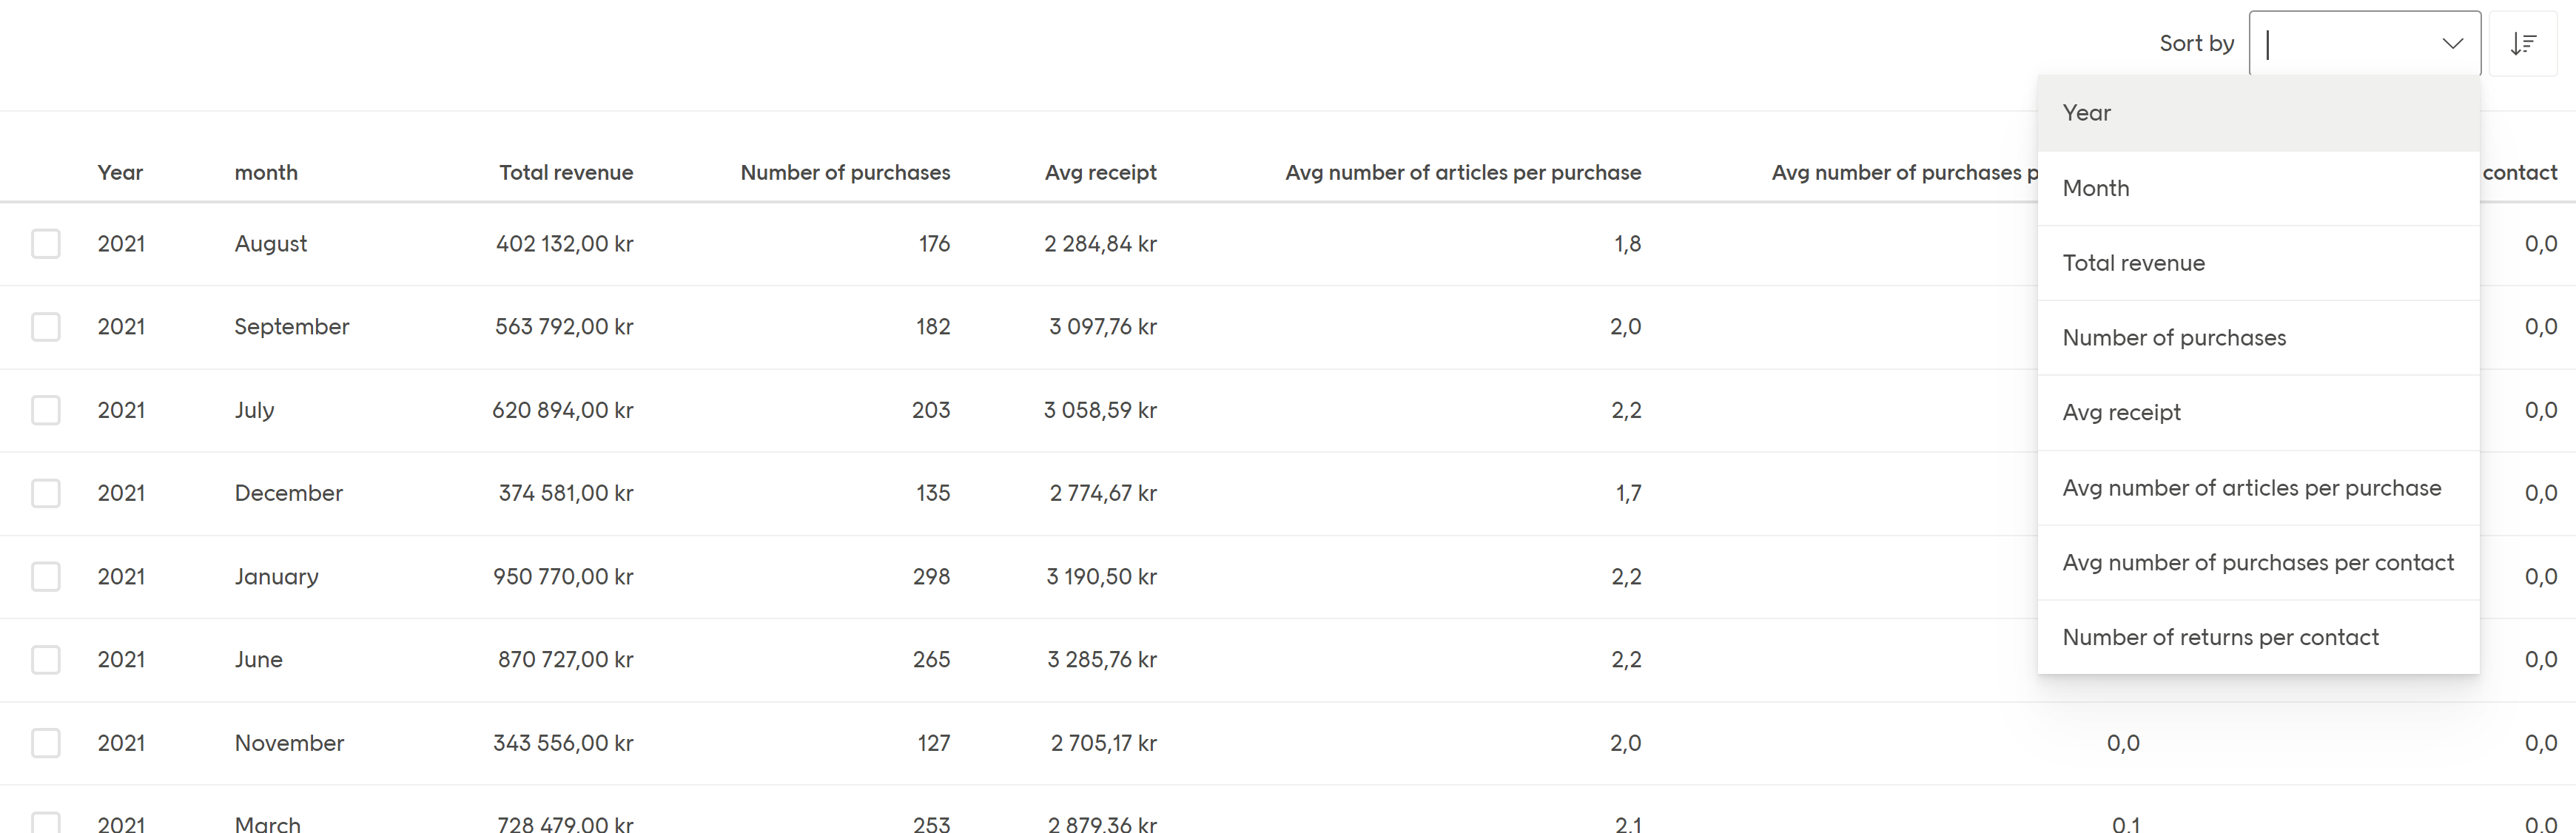This screenshot has width=2576, height=833.
Task: Select the August row checkbox
Action: pos(45,243)
